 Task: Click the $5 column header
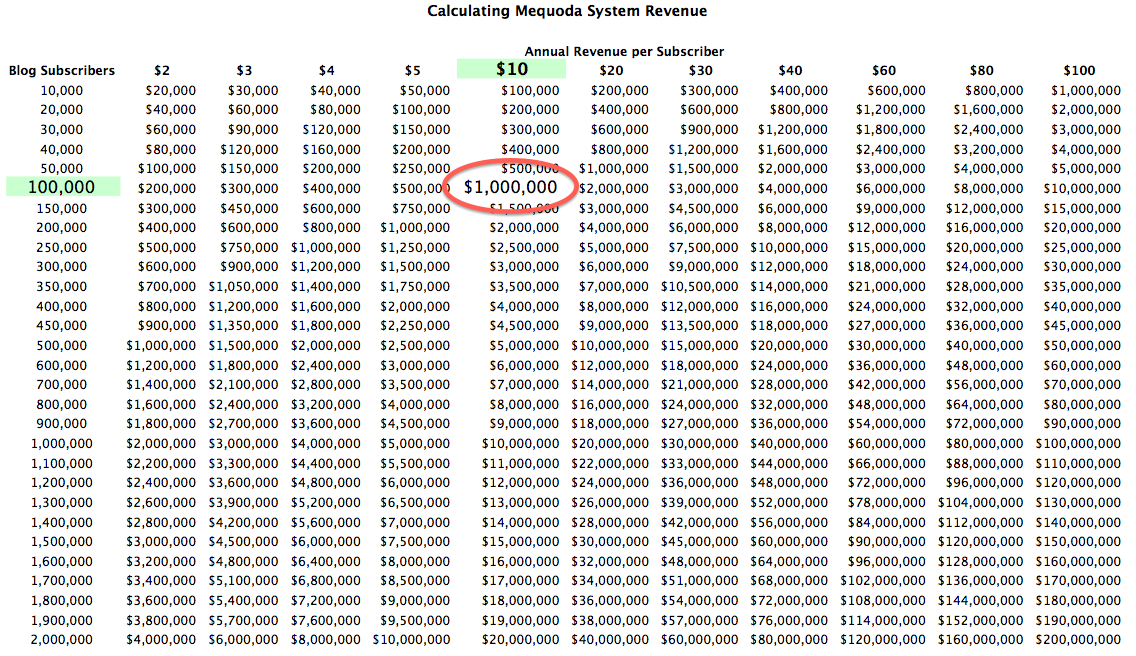coord(412,70)
